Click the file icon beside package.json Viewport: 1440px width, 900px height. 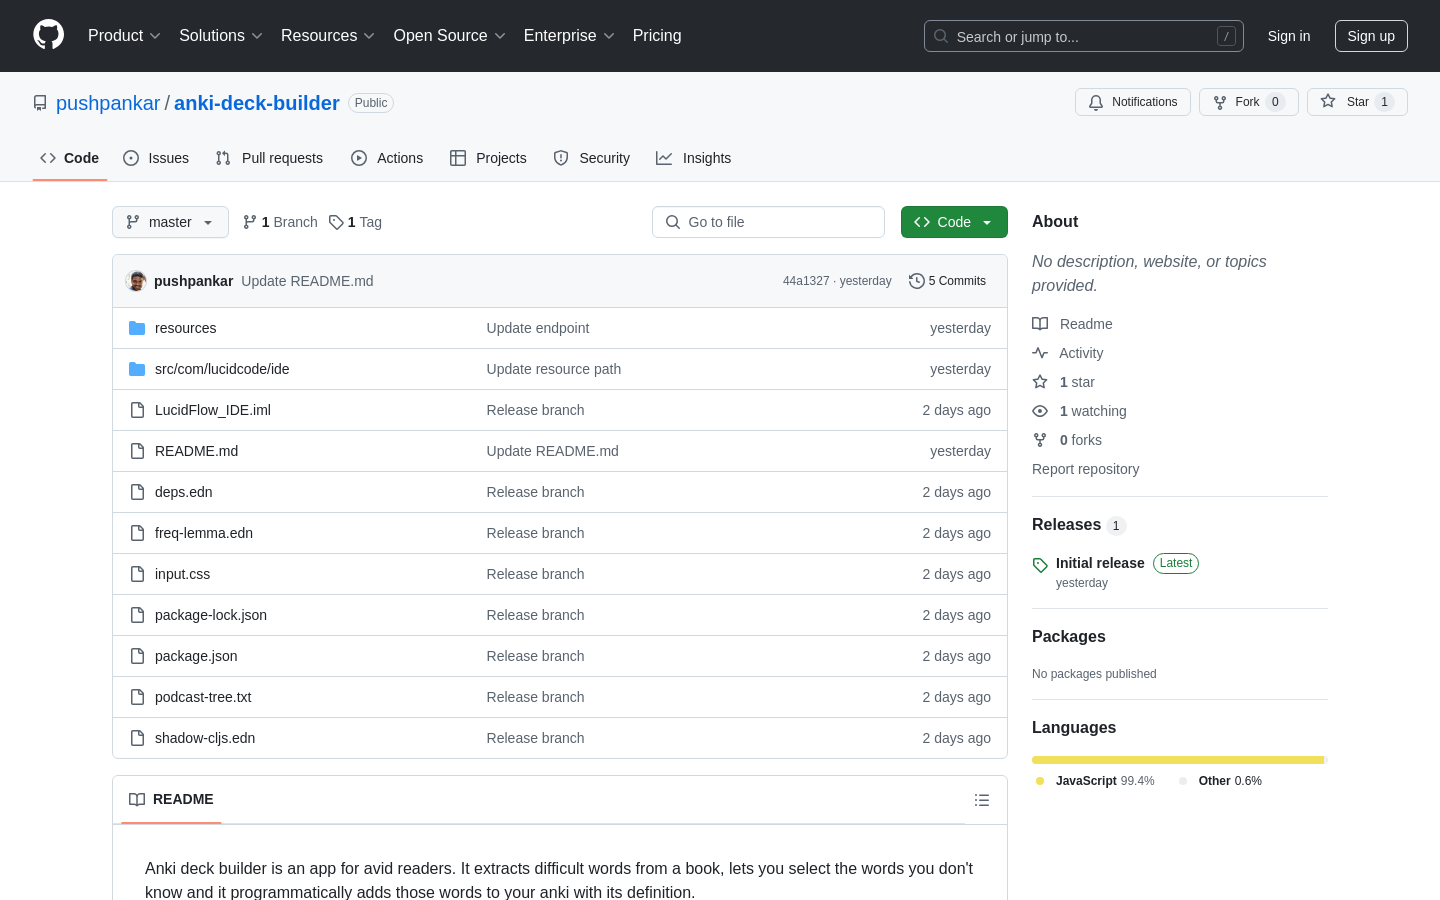point(137,656)
